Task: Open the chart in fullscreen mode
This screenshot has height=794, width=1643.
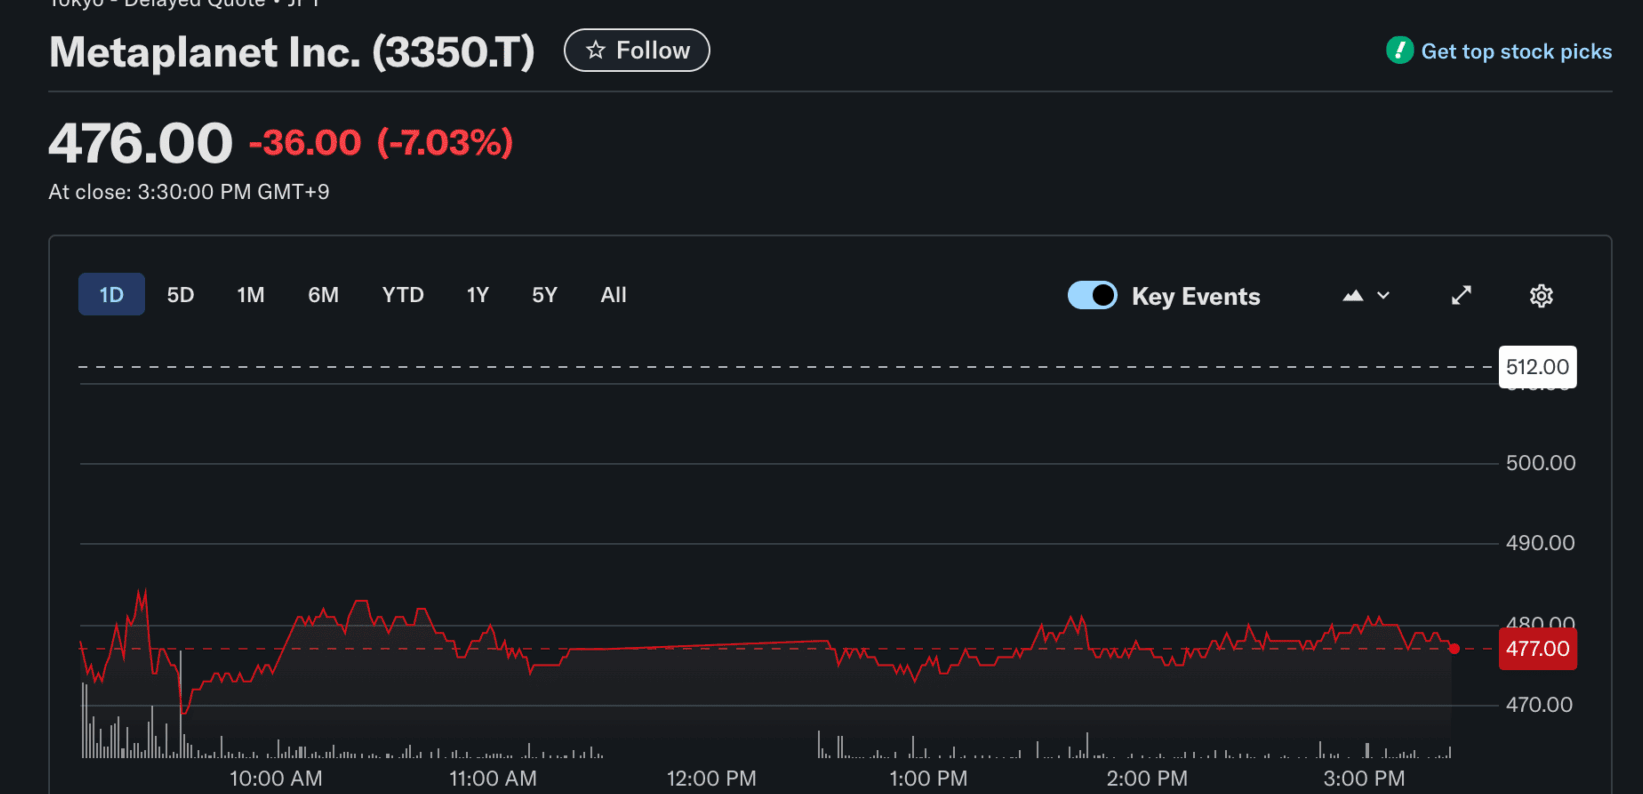Action: pyautogui.click(x=1461, y=295)
